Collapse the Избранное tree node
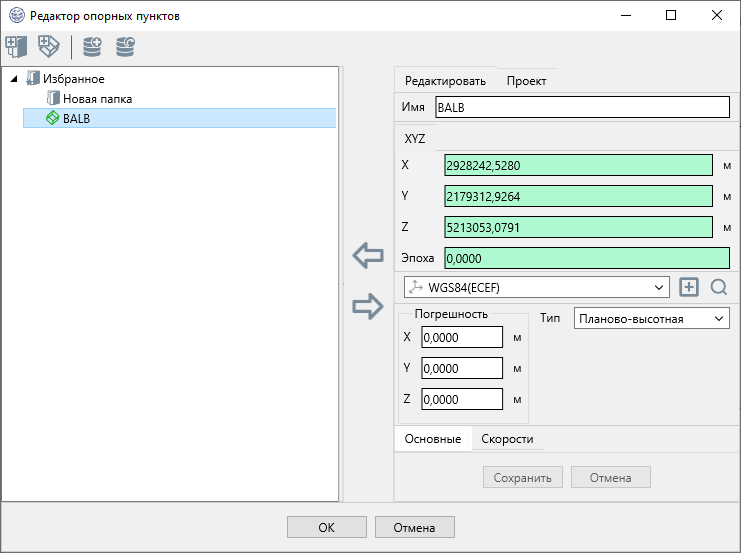 point(13,78)
